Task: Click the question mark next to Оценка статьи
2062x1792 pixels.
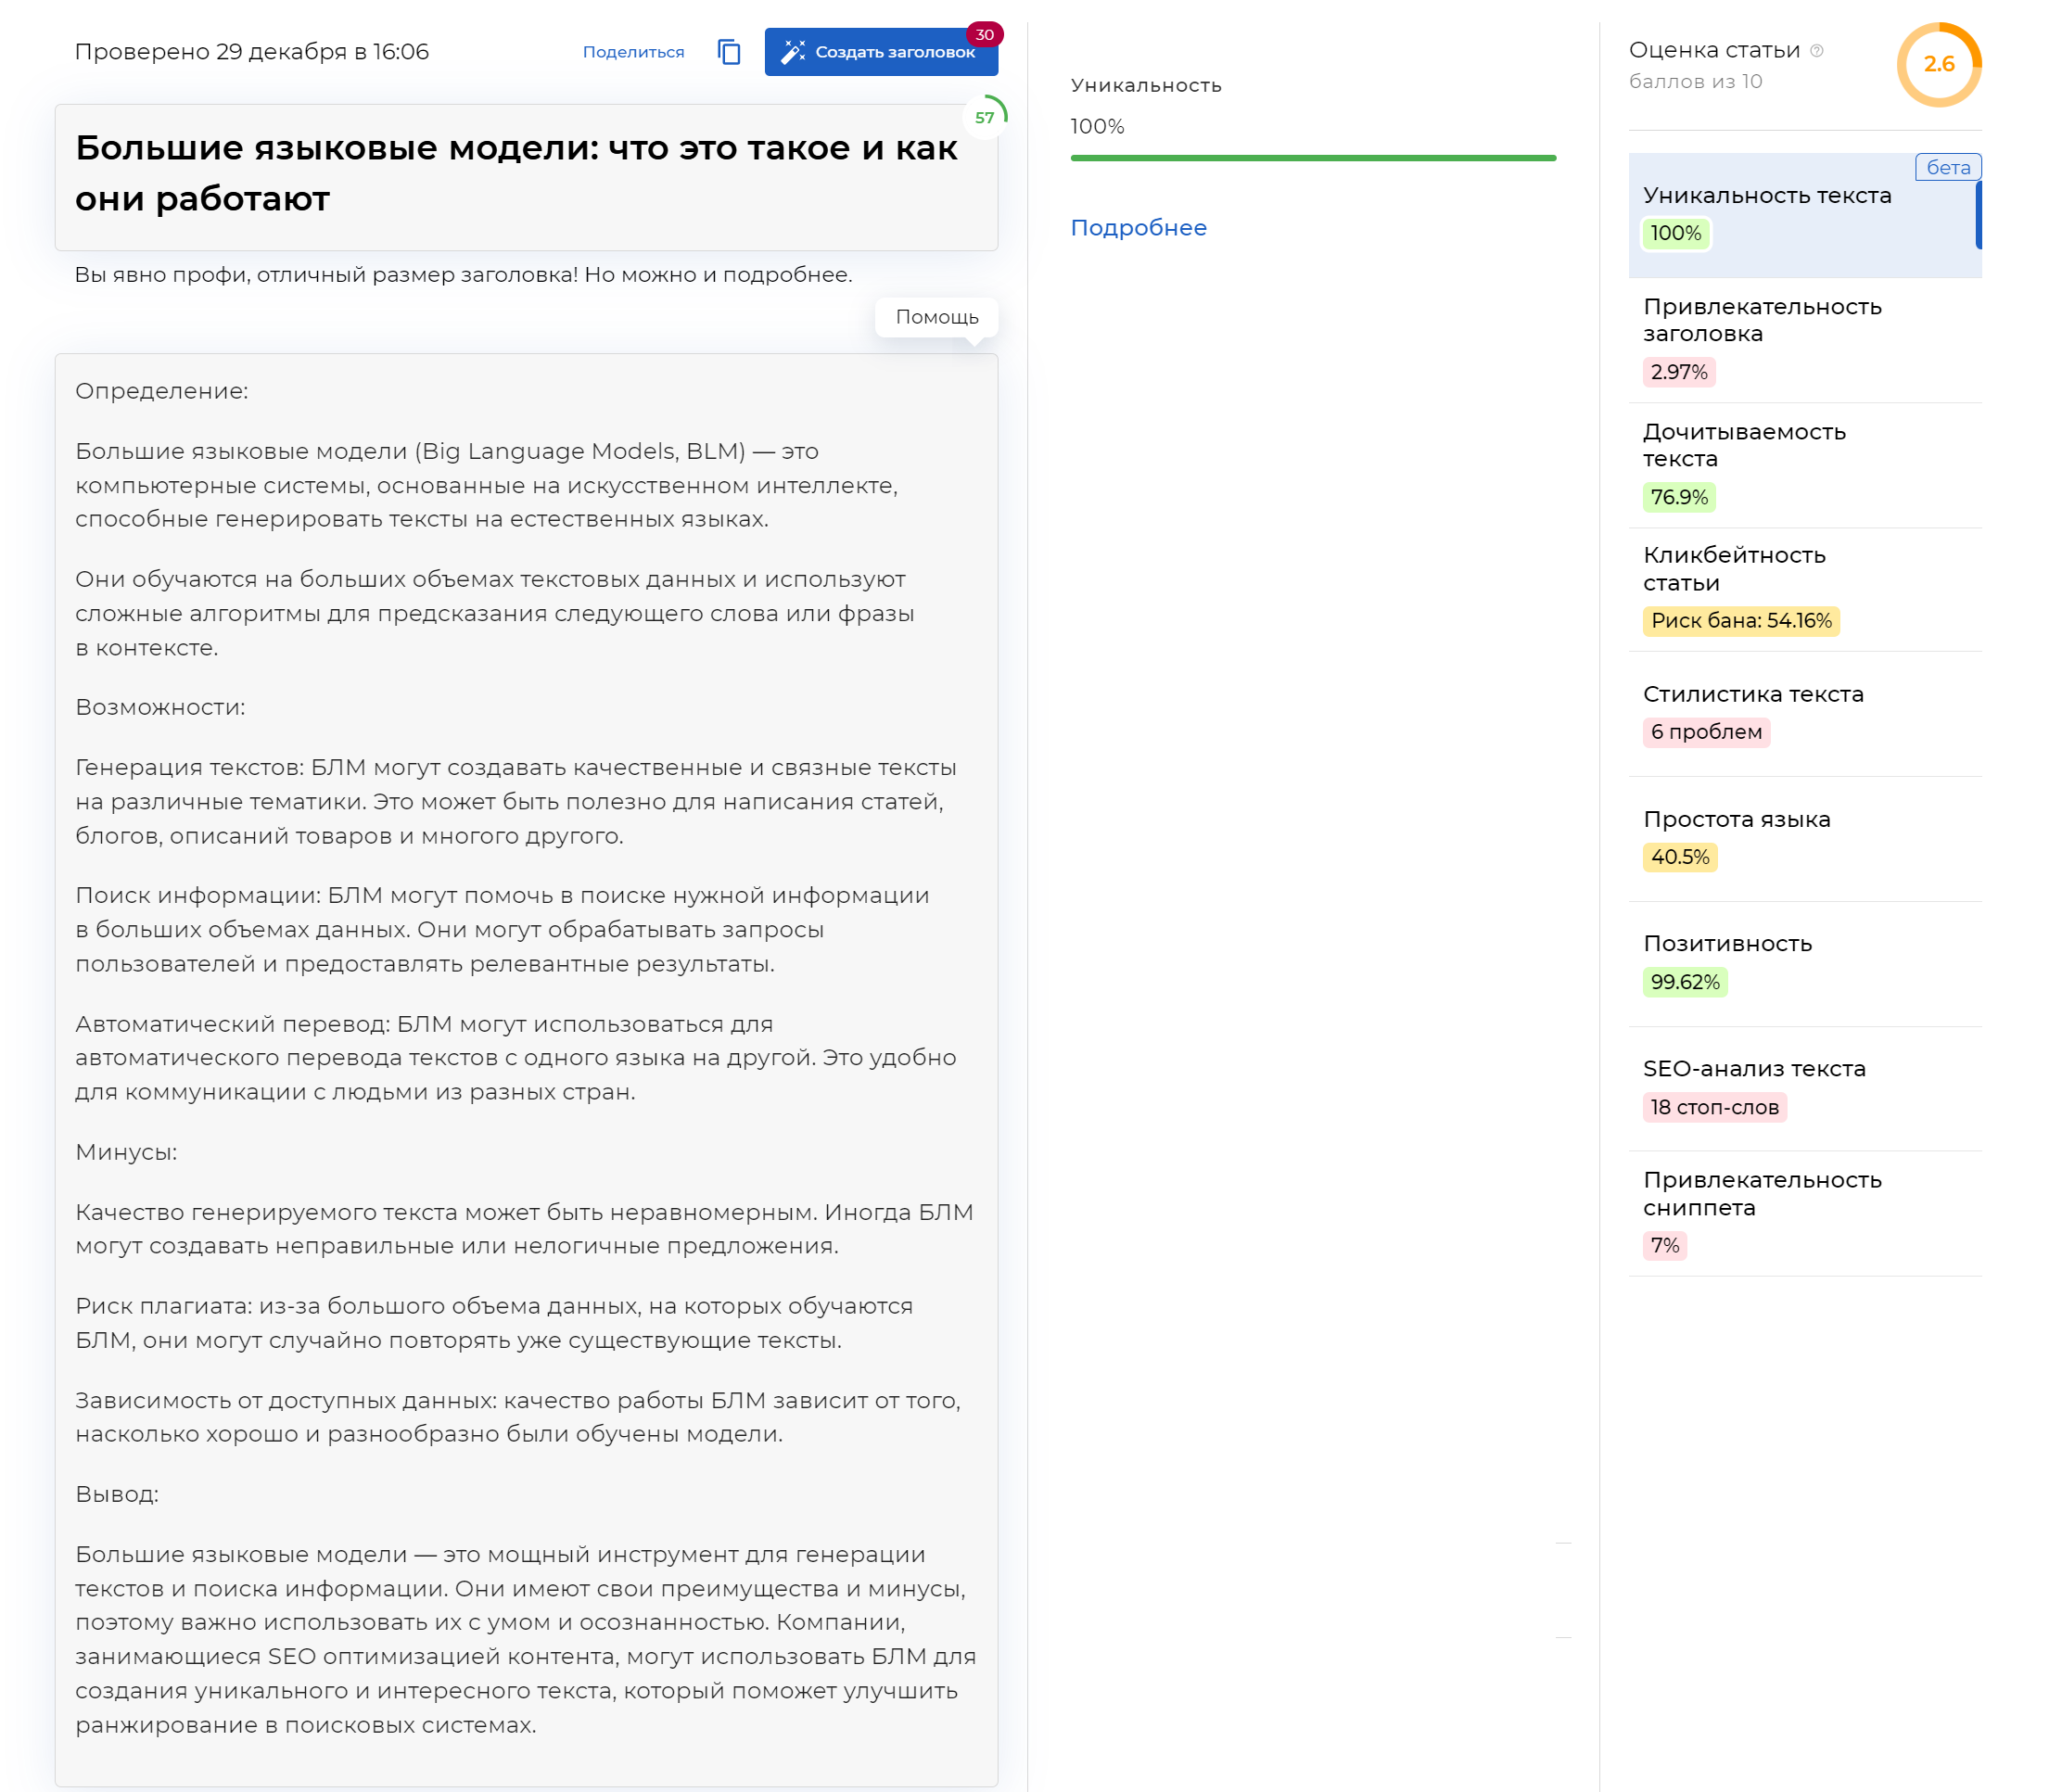Action: pyautogui.click(x=1816, y=51)
